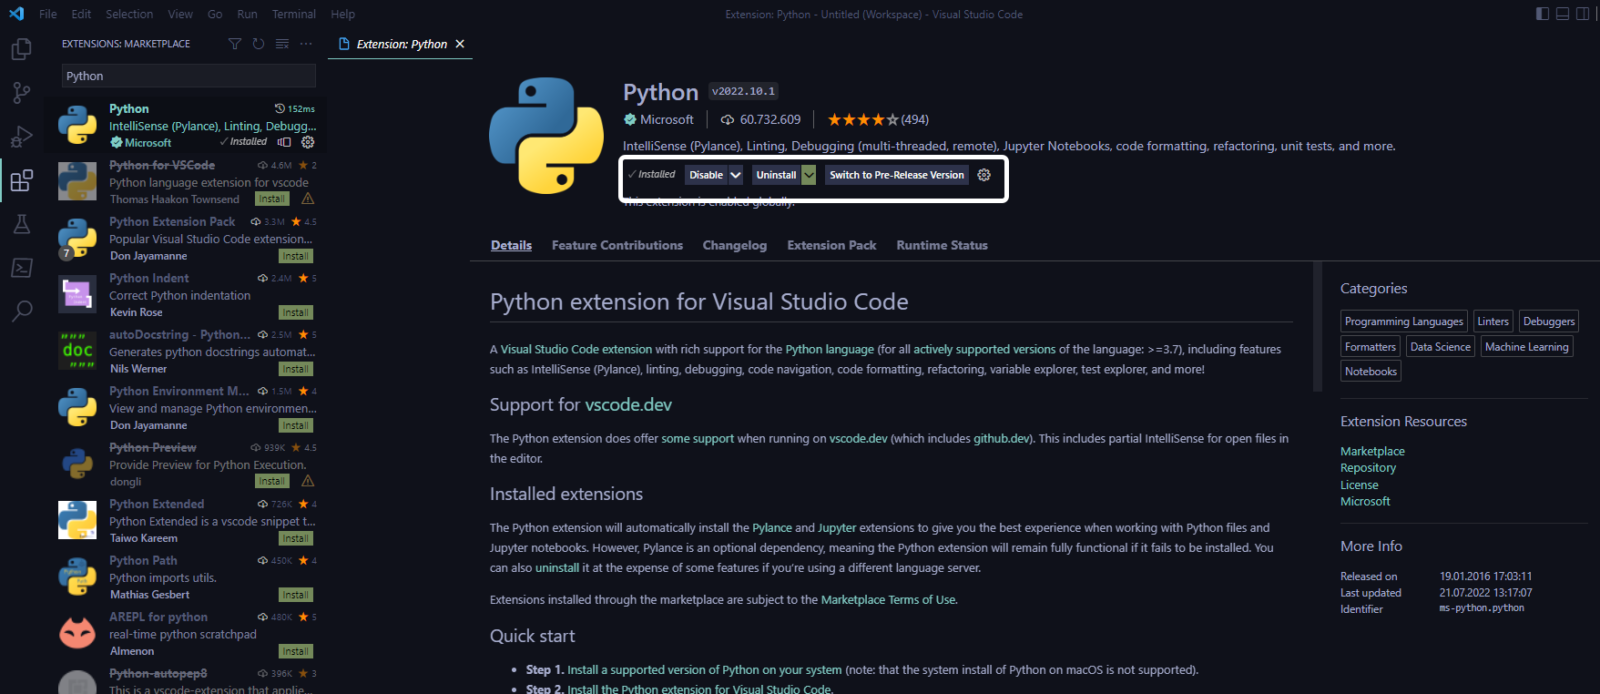Switch to the Changelog tab
The image size is (1600, 694).
click(734, 245)
